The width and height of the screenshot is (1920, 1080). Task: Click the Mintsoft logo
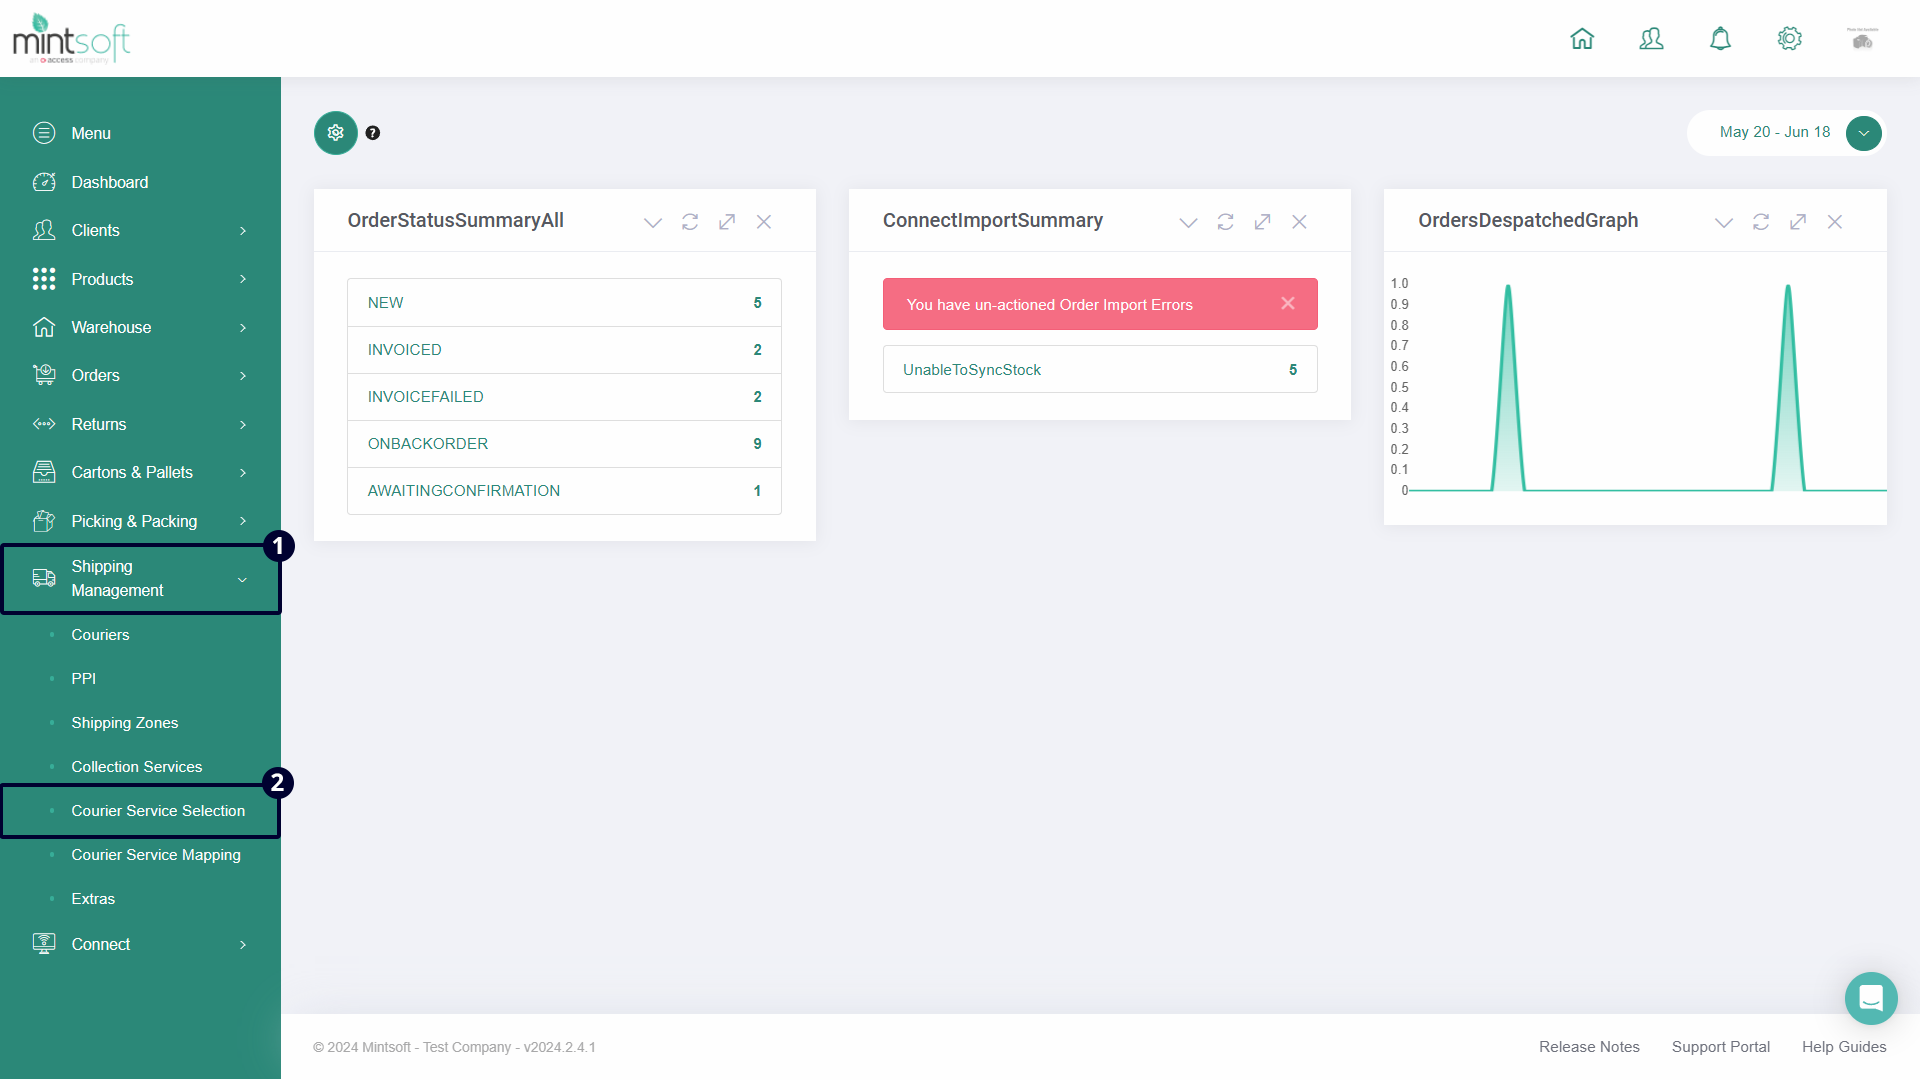coord(71,39)
